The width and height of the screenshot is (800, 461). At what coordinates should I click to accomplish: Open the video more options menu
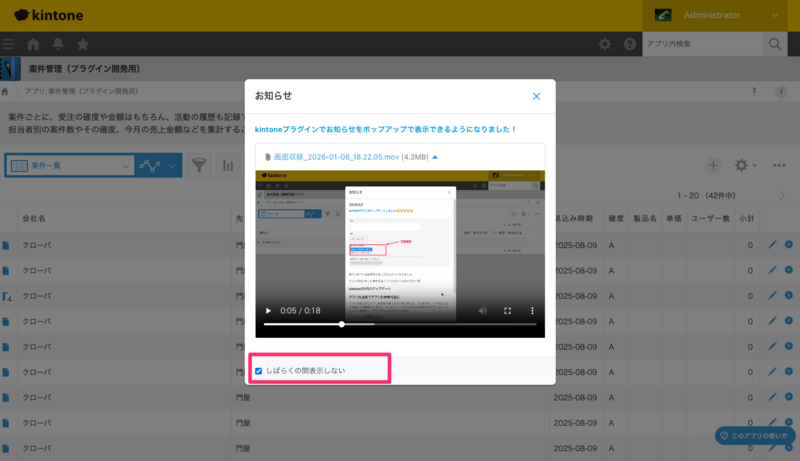click(532, 311)
